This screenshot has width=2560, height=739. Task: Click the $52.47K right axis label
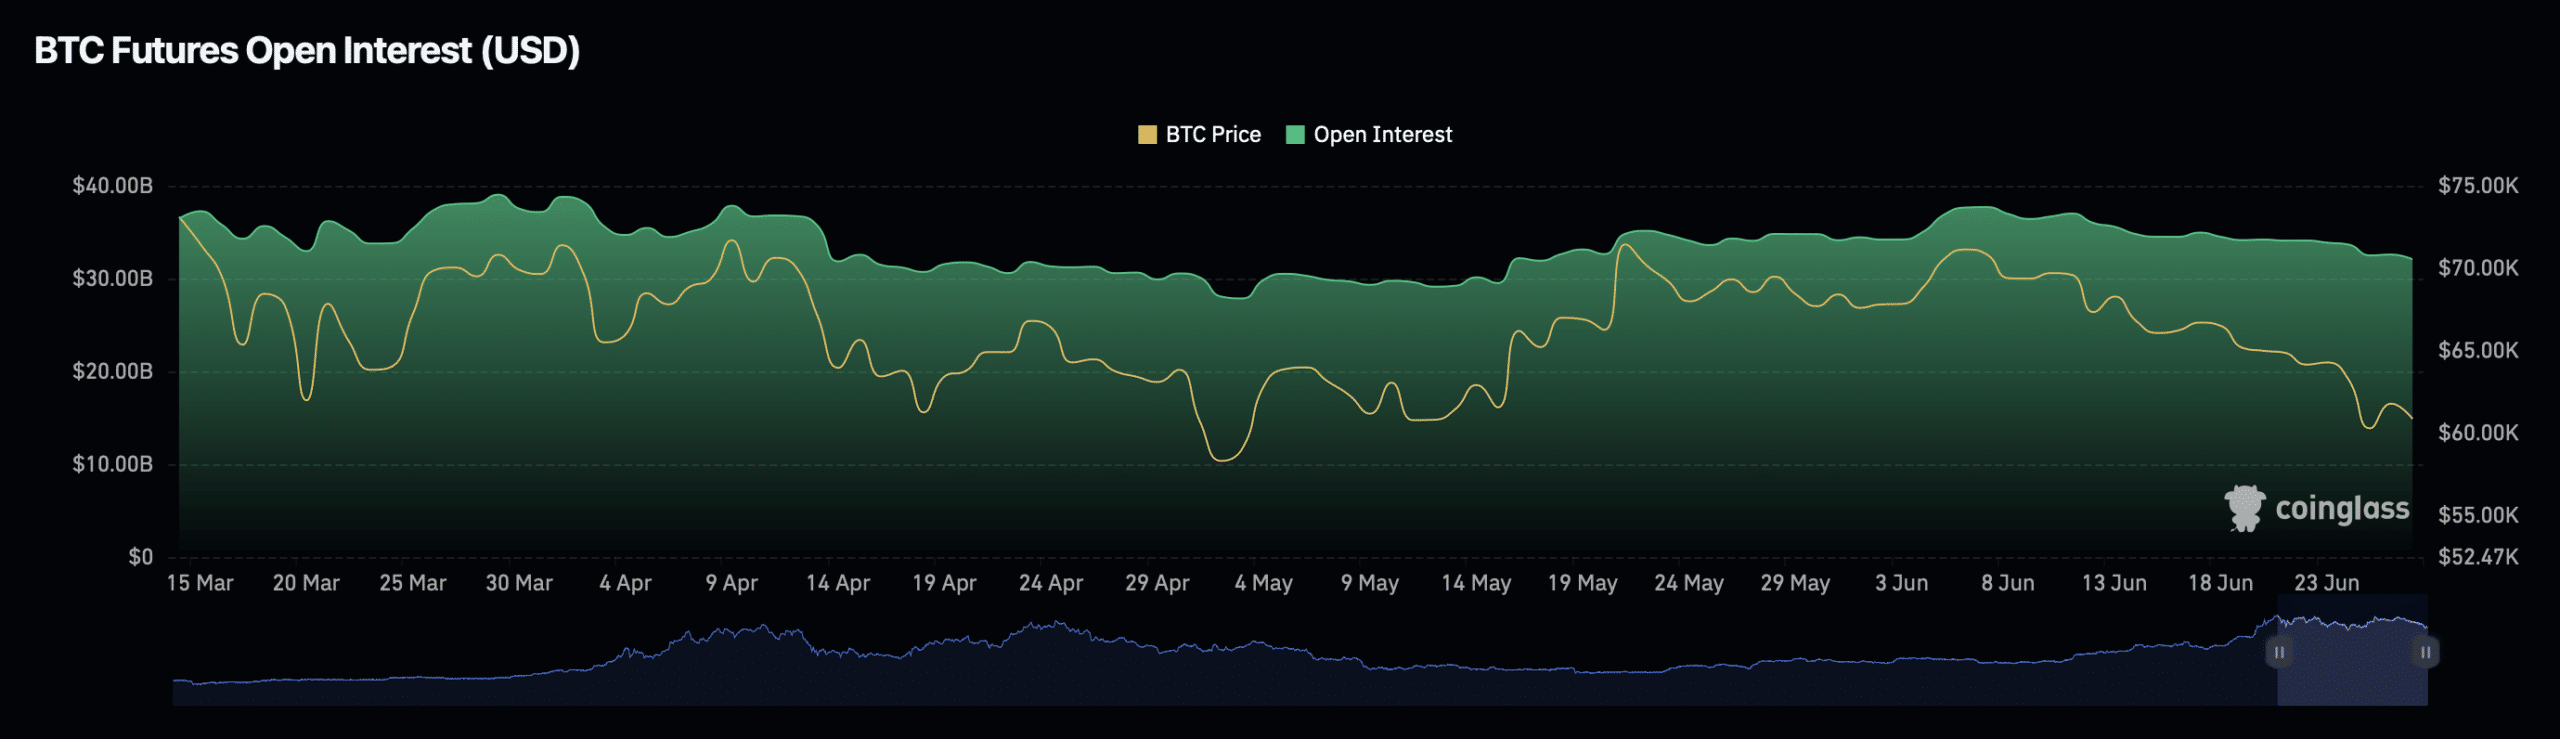[x=2478, y=557]
